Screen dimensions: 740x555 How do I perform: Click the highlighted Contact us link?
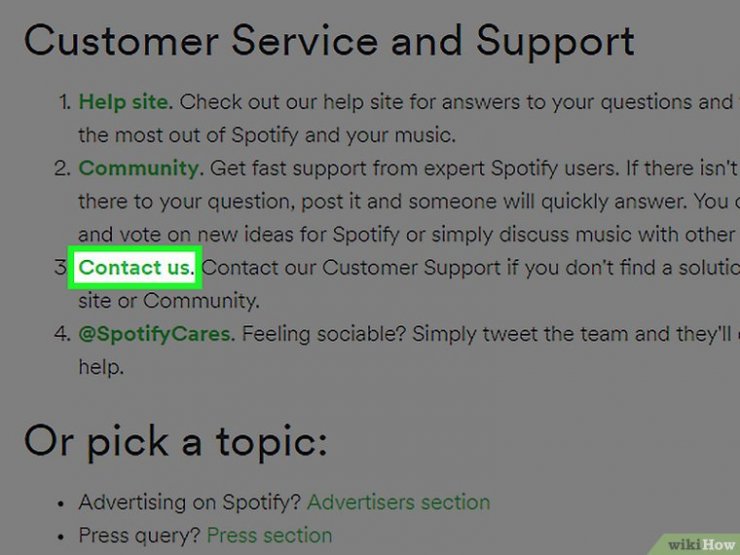click(136, 268)
